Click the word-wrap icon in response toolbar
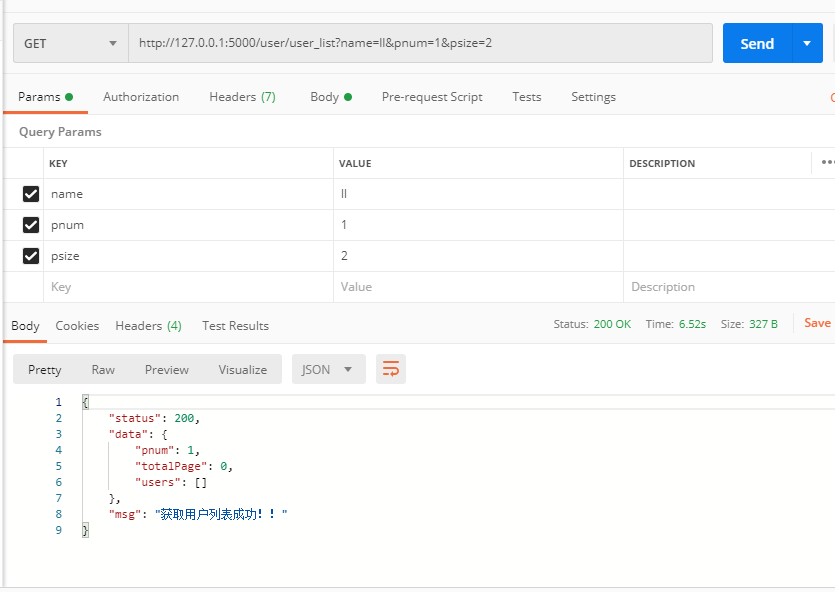This screenshot has width=835, height=592. click(390, 369)
